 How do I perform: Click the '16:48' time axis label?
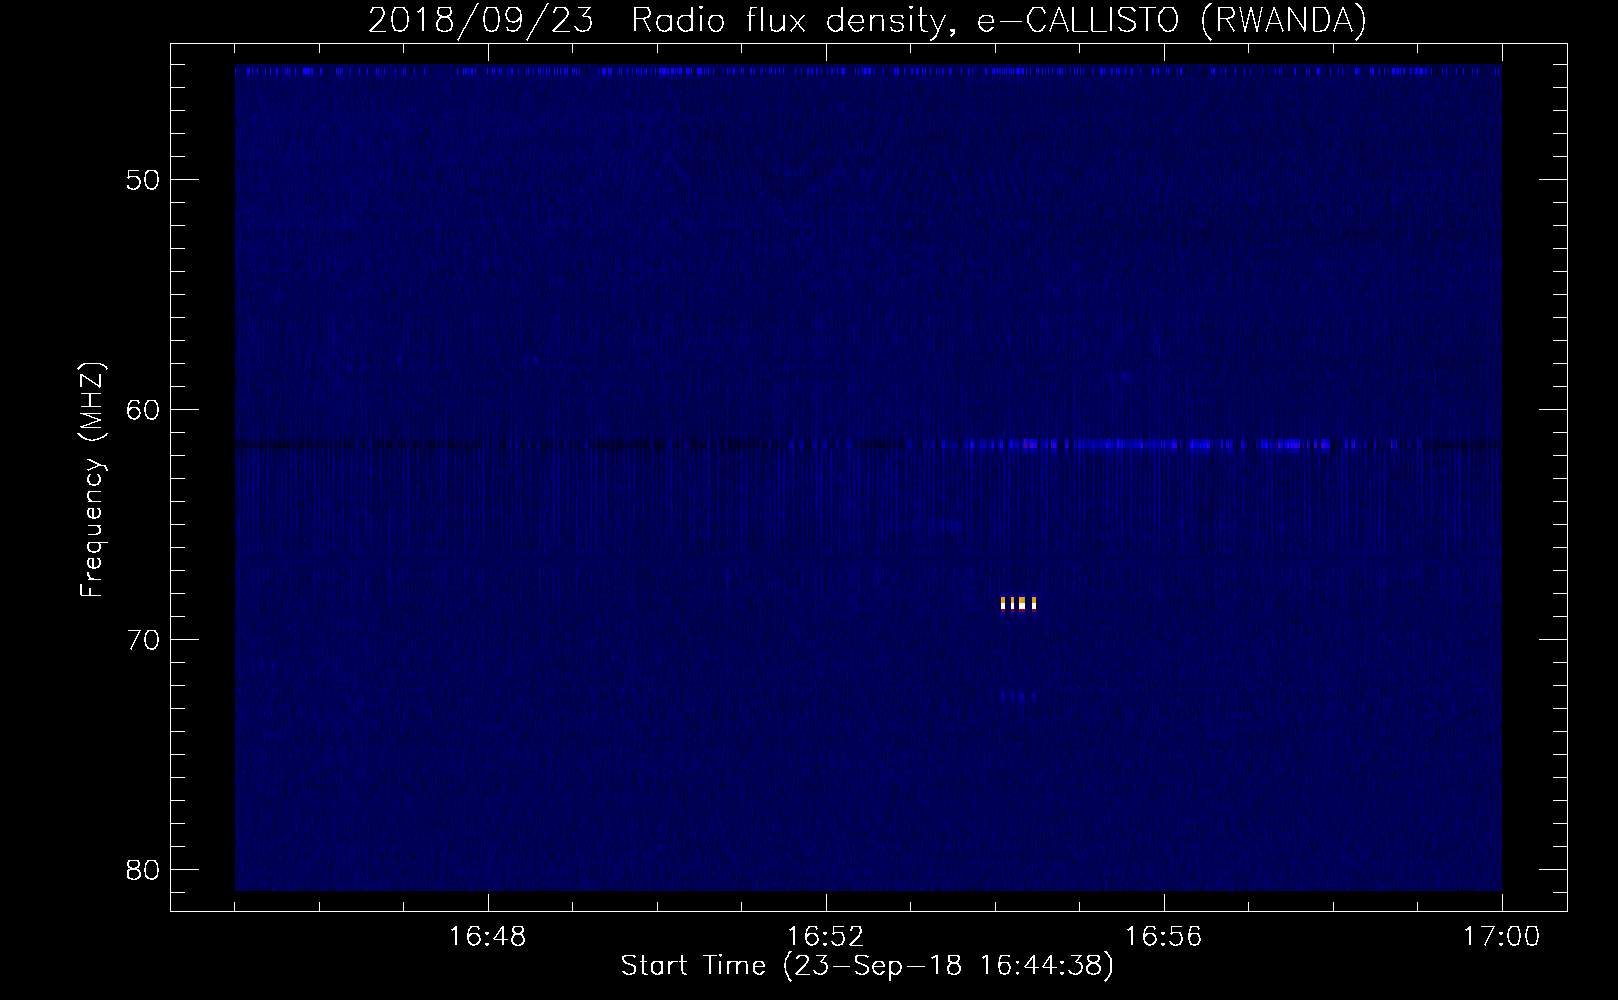(x=487, y=937)
